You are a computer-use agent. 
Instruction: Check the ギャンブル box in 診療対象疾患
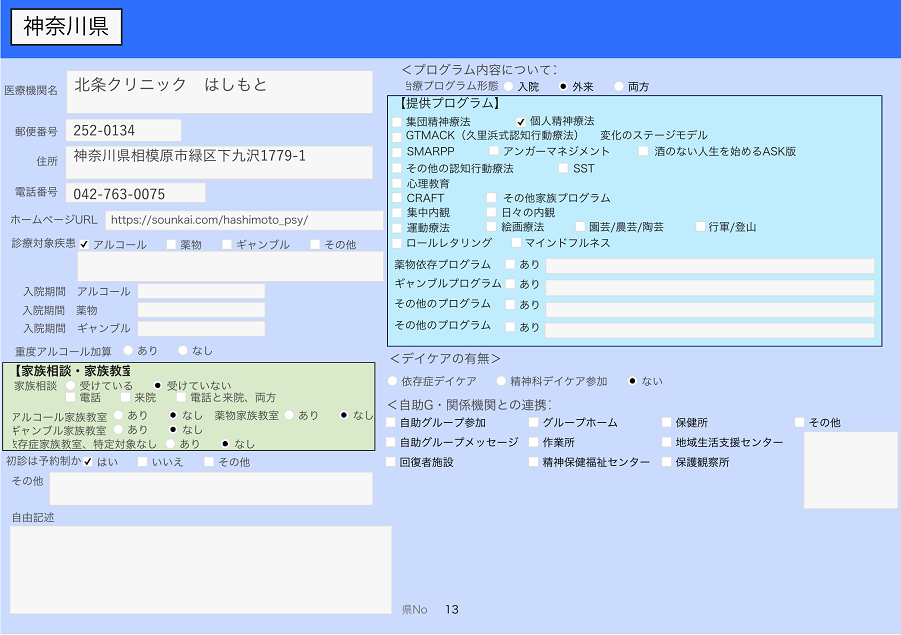[x=228, y=244]
